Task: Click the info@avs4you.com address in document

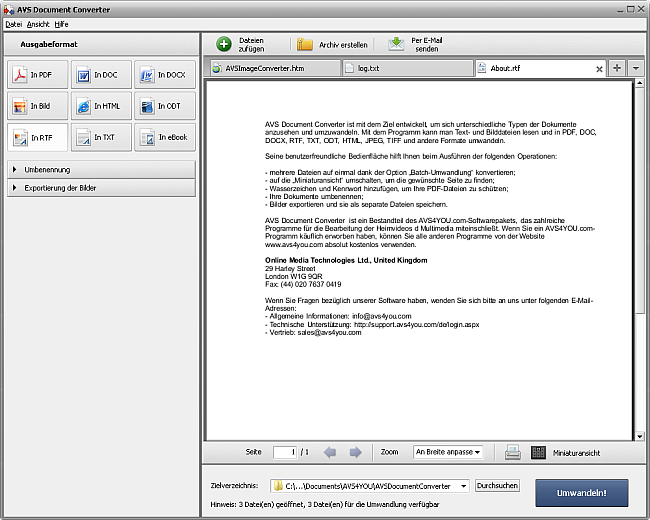Action: [381, 316]
